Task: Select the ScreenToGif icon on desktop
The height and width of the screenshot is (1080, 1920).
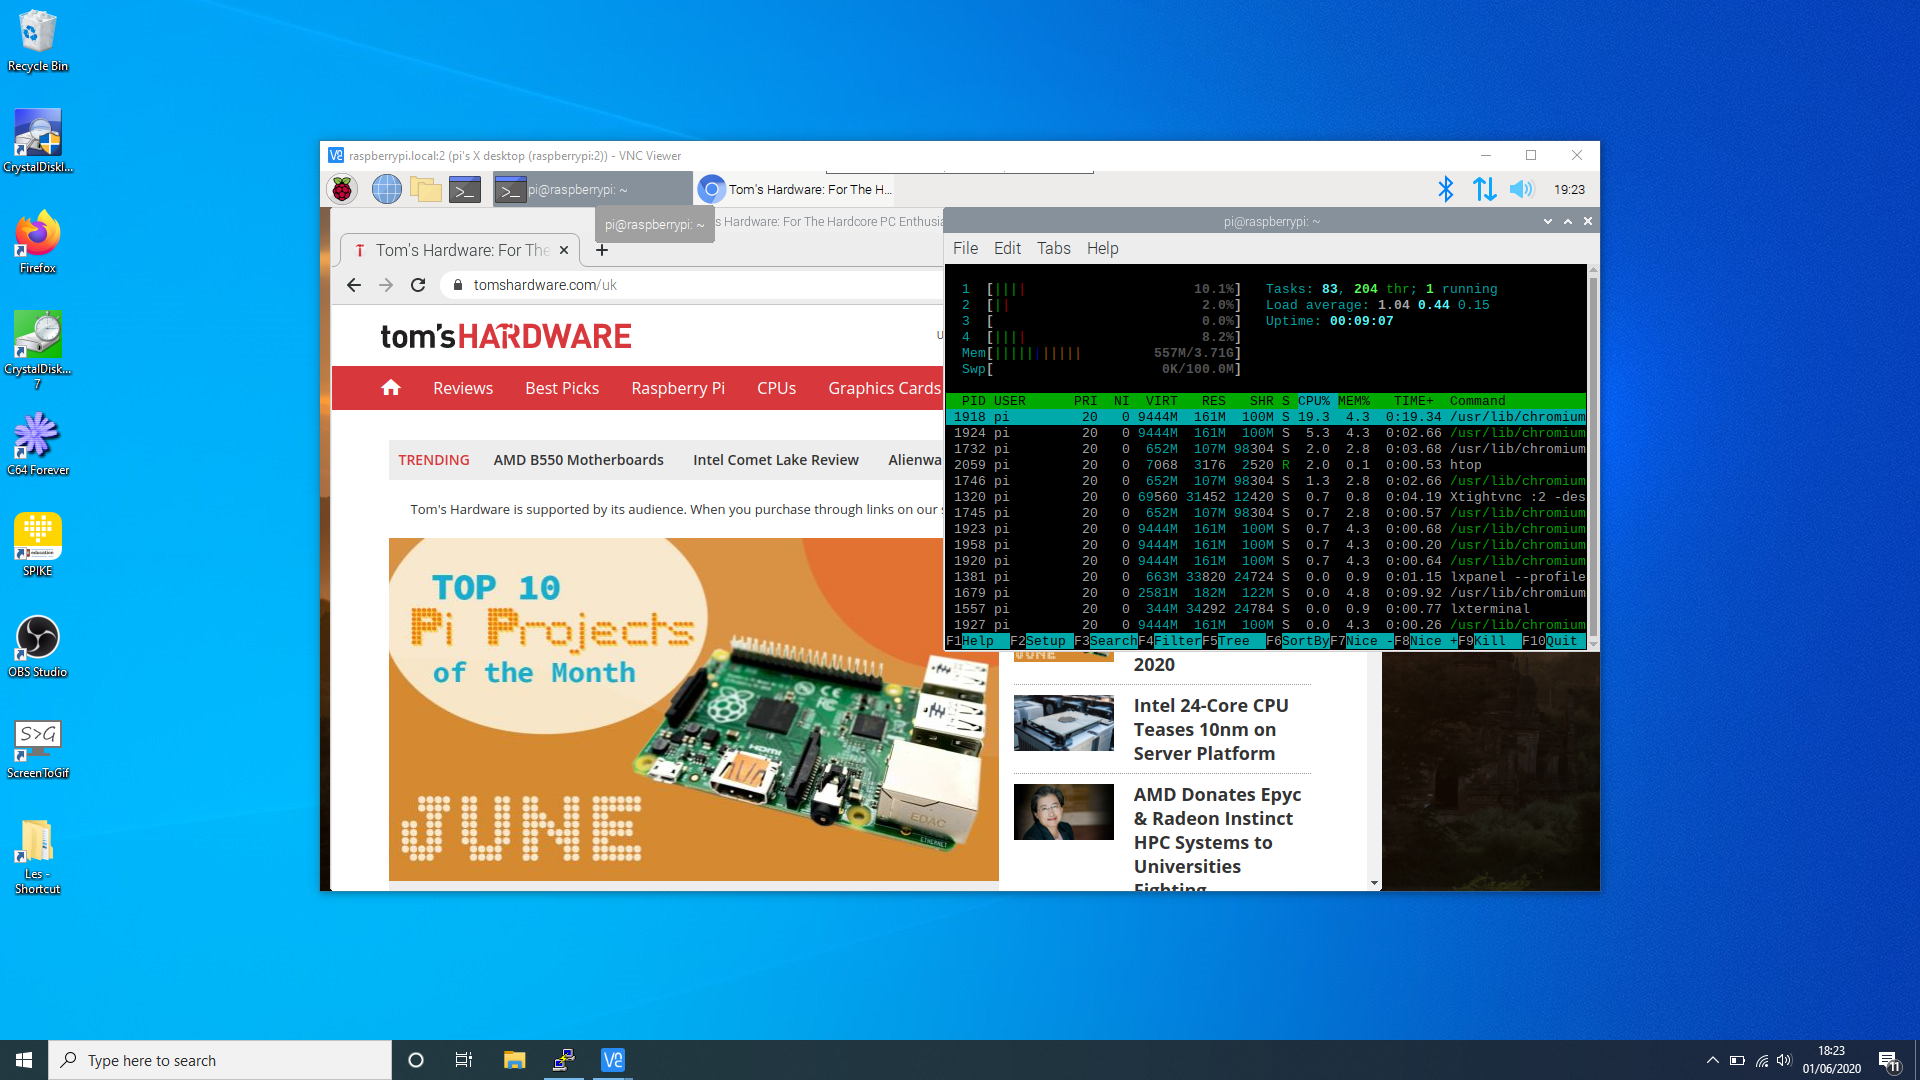Action: coord(36,736)
